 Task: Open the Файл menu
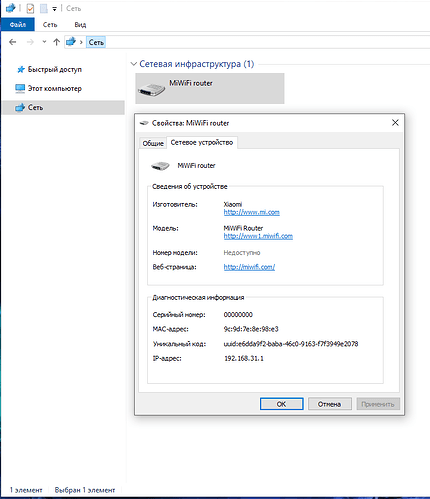tap(18, 25)
